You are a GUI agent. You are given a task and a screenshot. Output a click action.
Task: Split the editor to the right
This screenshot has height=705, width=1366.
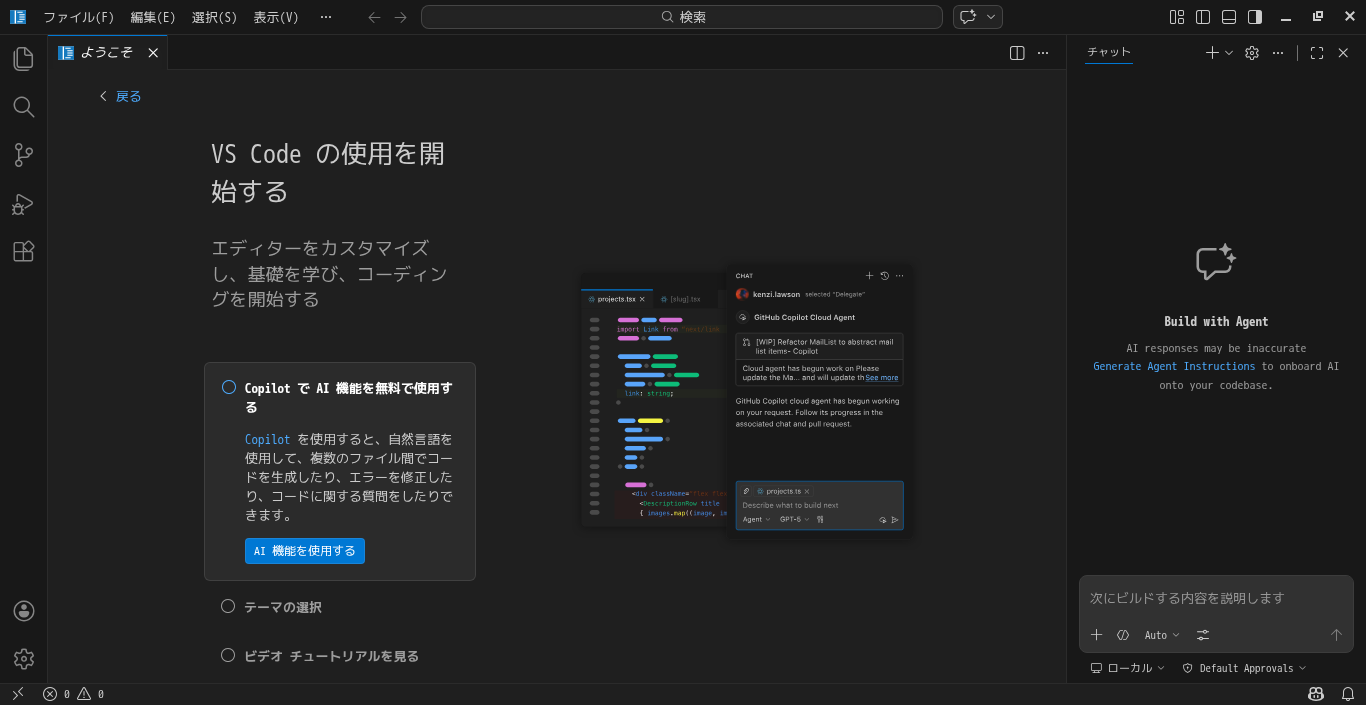[1017, 53]
